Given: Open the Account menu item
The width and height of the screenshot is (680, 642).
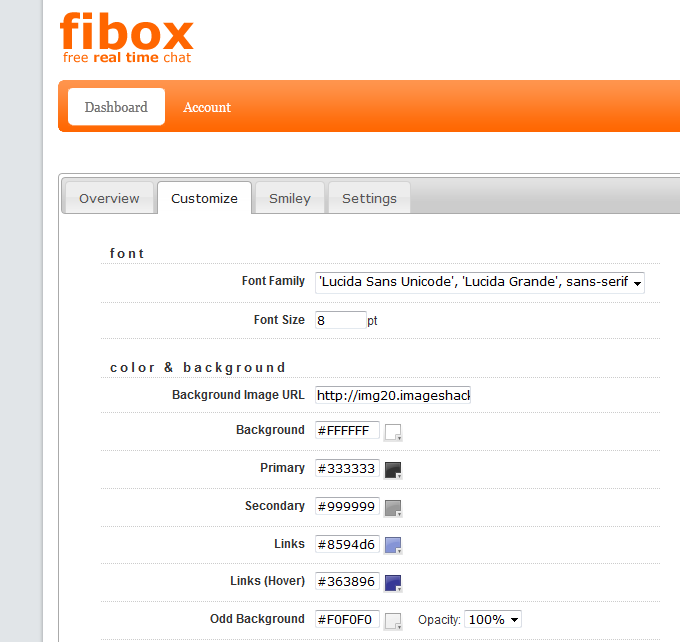Looking at the screenshot, I should coord(207,107).
